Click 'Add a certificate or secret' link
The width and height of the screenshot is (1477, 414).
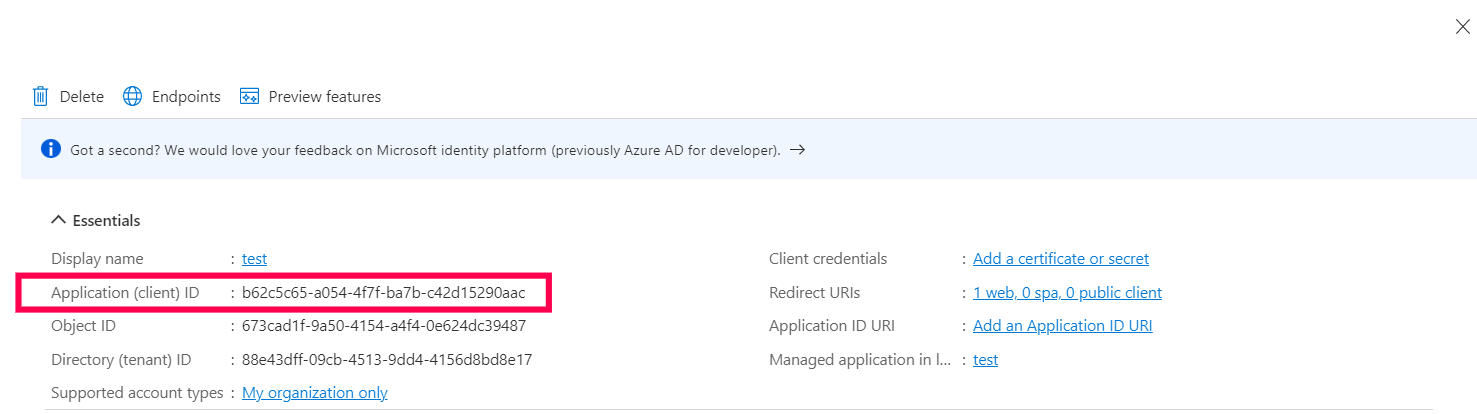[1060, 259]
